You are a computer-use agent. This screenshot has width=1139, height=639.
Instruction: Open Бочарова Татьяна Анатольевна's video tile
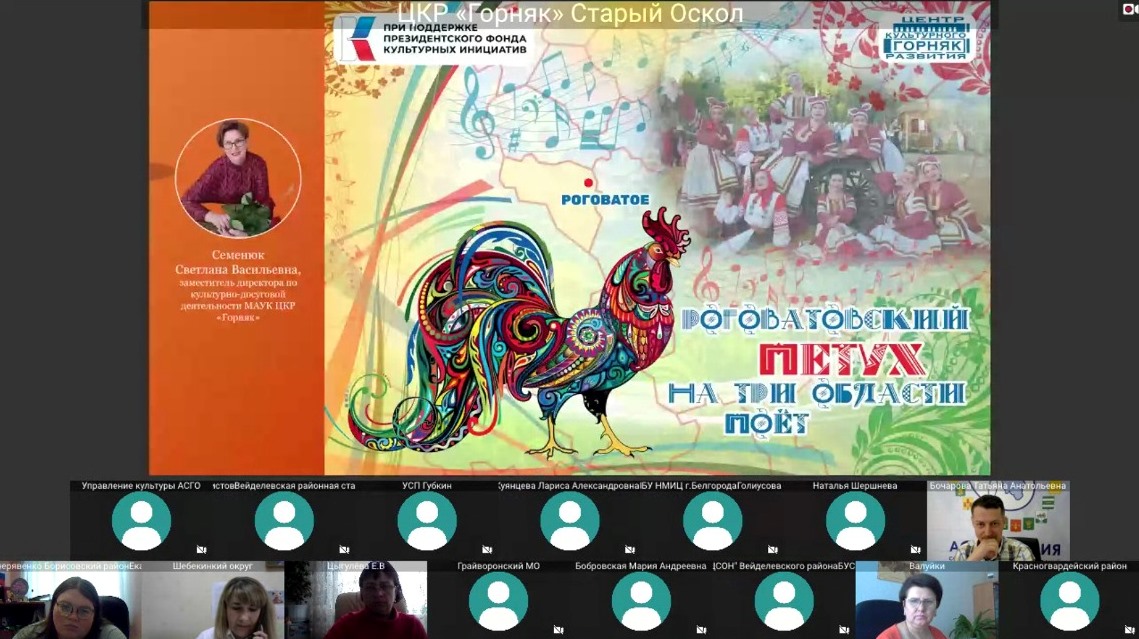click(998, 521)
